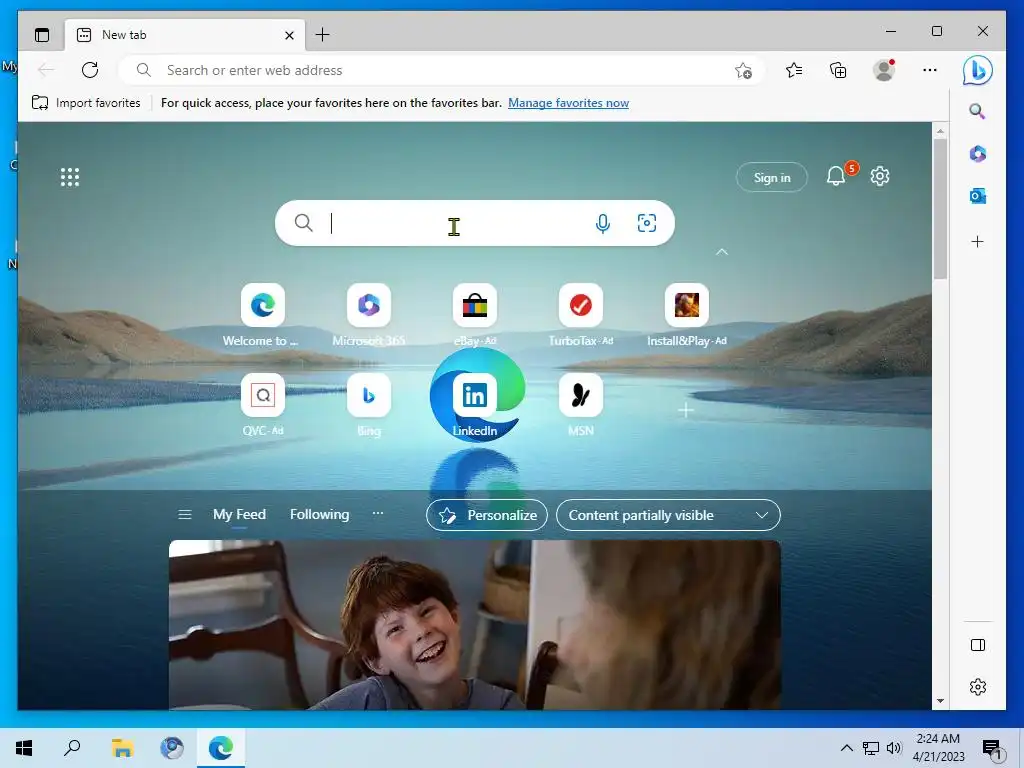Open the TurboTax quick link tile

click(x=581, y=305)
